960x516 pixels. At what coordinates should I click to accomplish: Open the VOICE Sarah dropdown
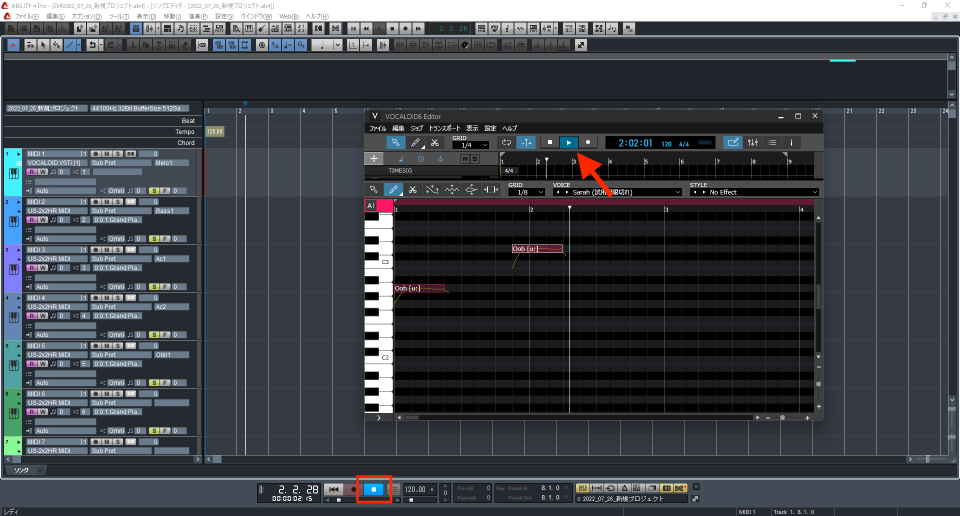click(617, 192)
